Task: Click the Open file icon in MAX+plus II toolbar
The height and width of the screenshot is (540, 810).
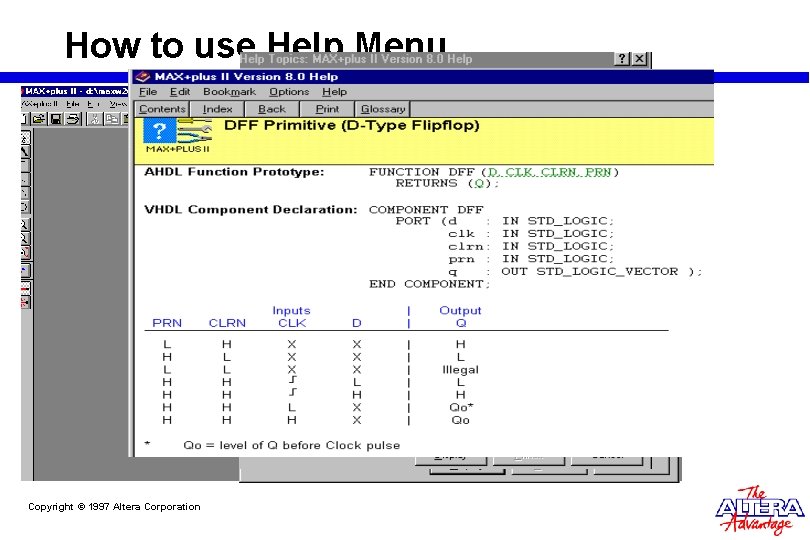Action: pos(39,119)
